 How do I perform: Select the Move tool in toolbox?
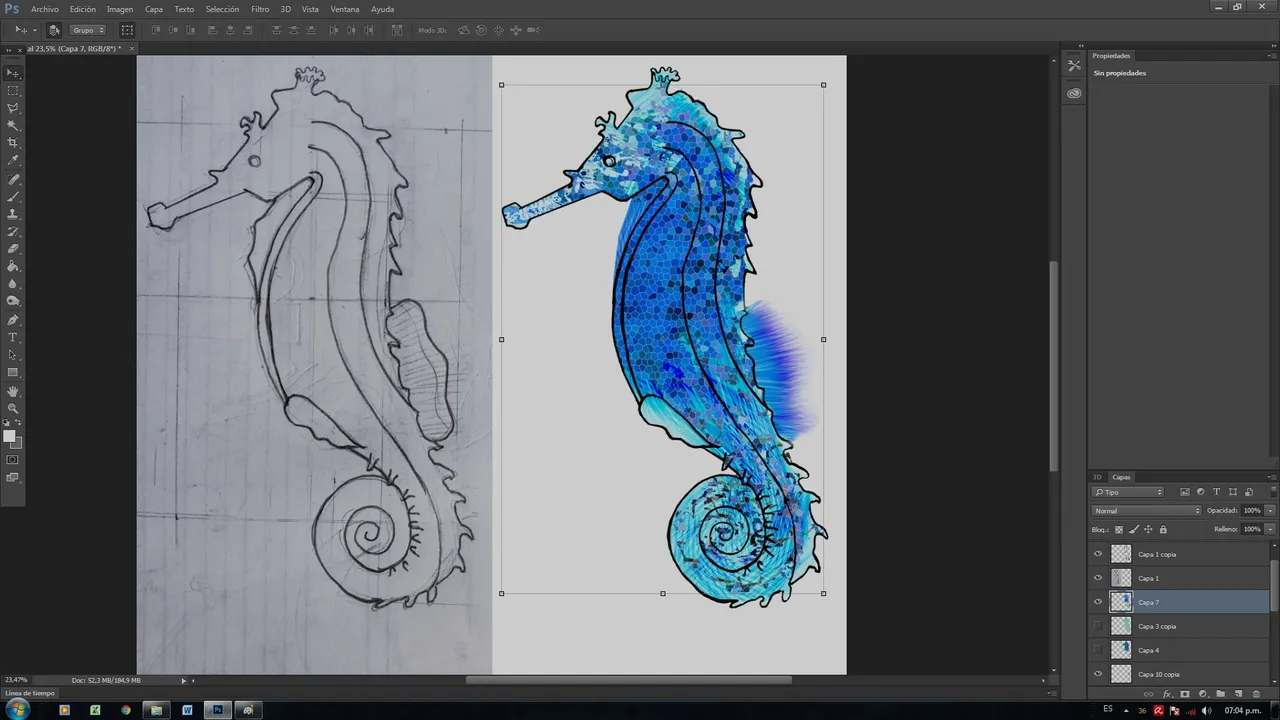pos(13,73)
